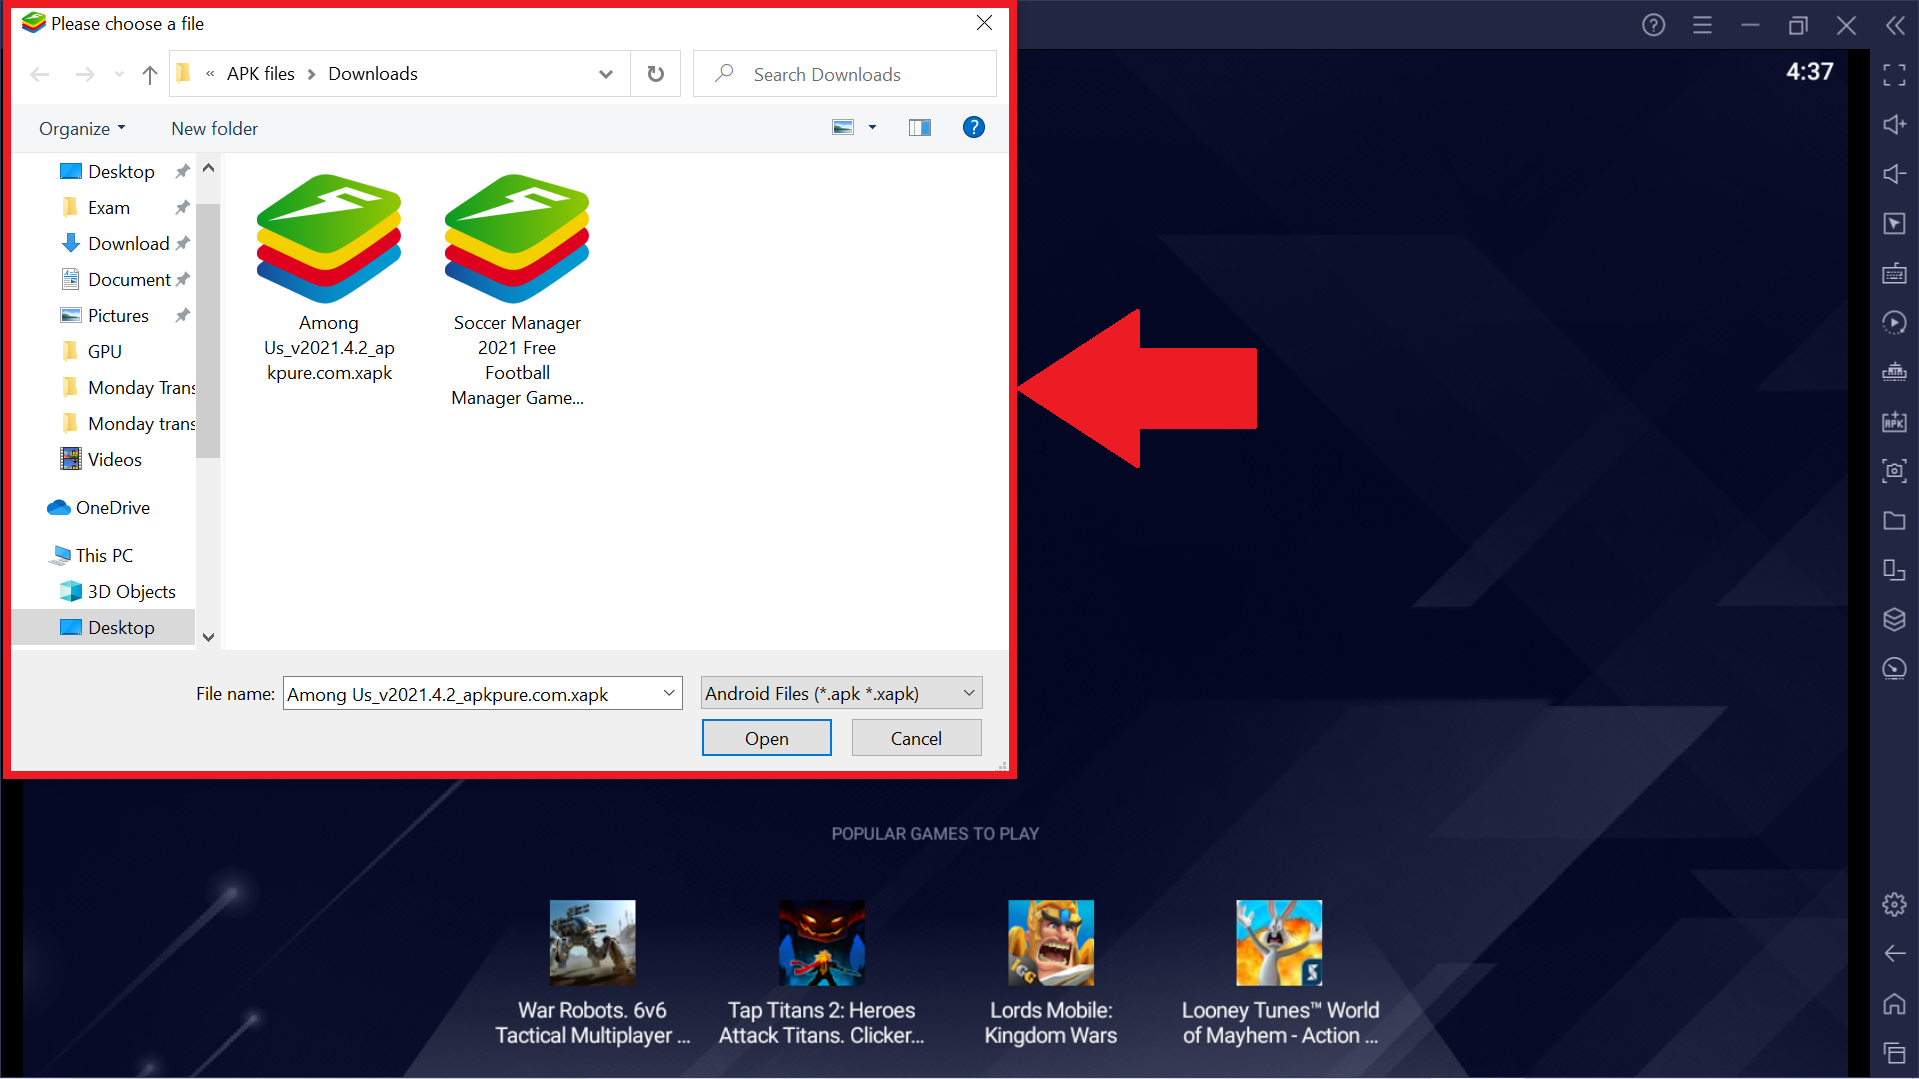Image resolution: width=1919 pixels, height=1079 pixels.
Task: Open the Android Files type filter dropdown
Action: point(841,693)
